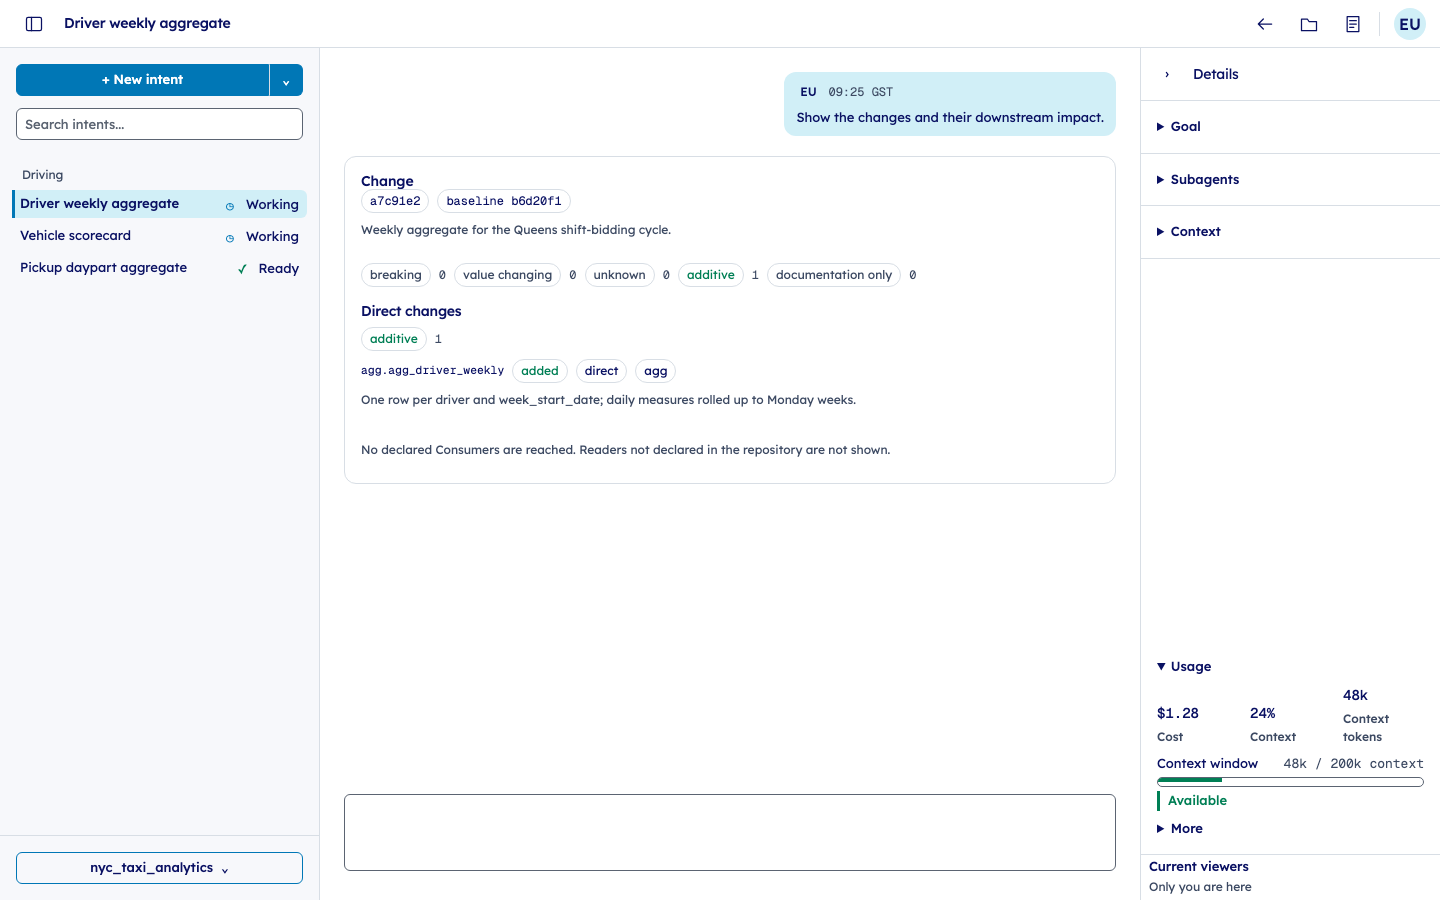Click the Available context label

(x=1198, y=801)
